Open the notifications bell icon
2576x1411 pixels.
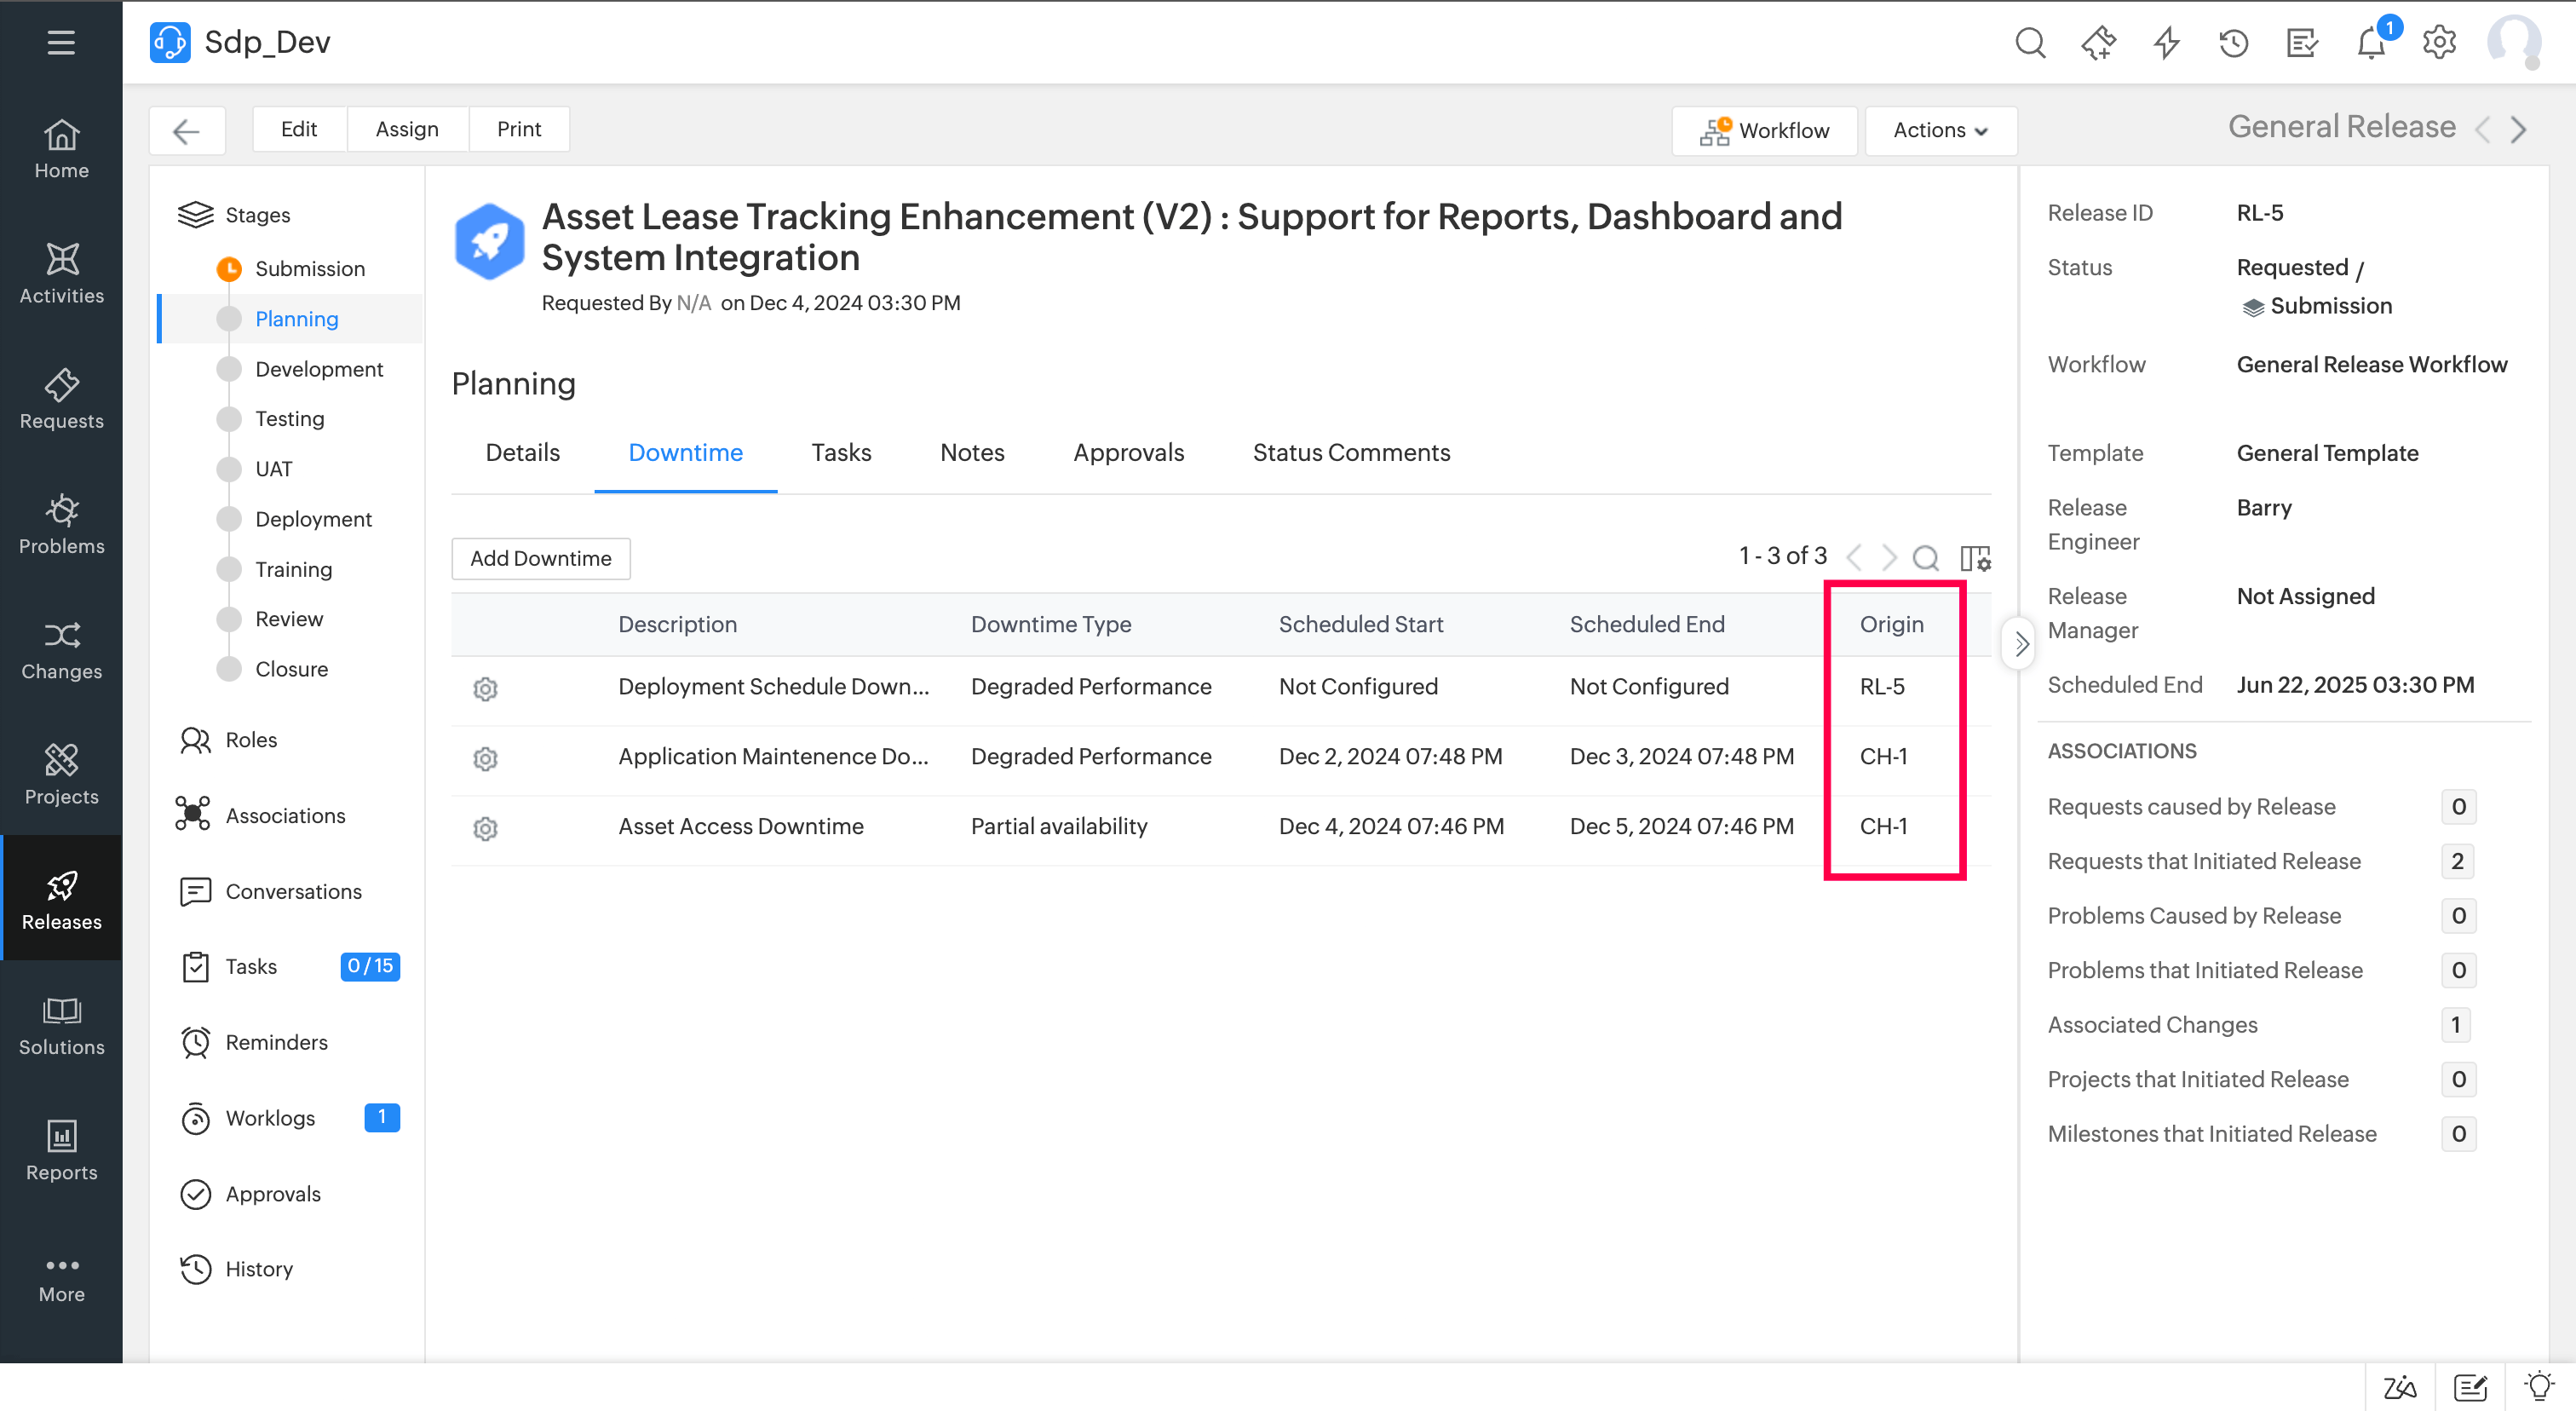pyautogui.click(x=2370, y=43)
